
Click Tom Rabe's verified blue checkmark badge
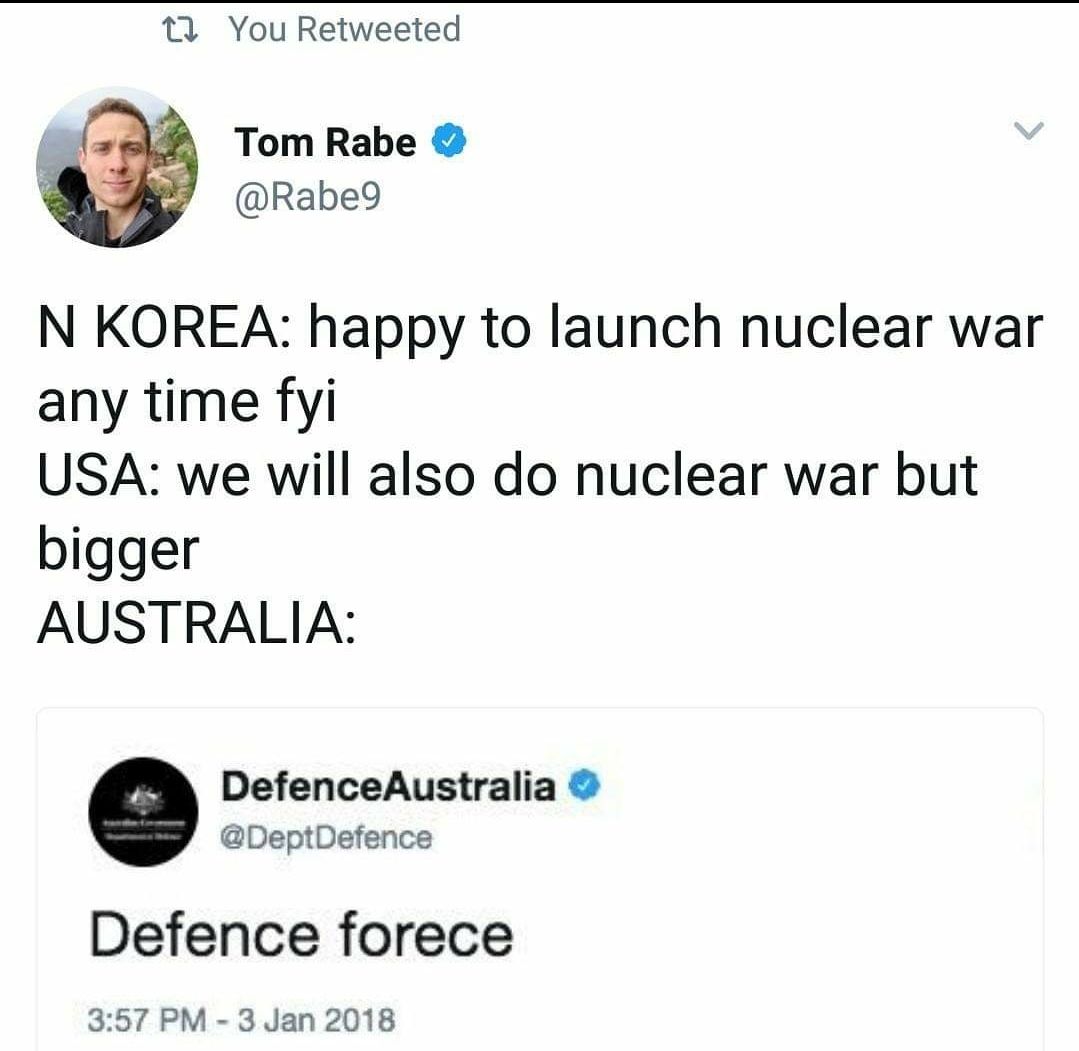click(x=447, y=141)
